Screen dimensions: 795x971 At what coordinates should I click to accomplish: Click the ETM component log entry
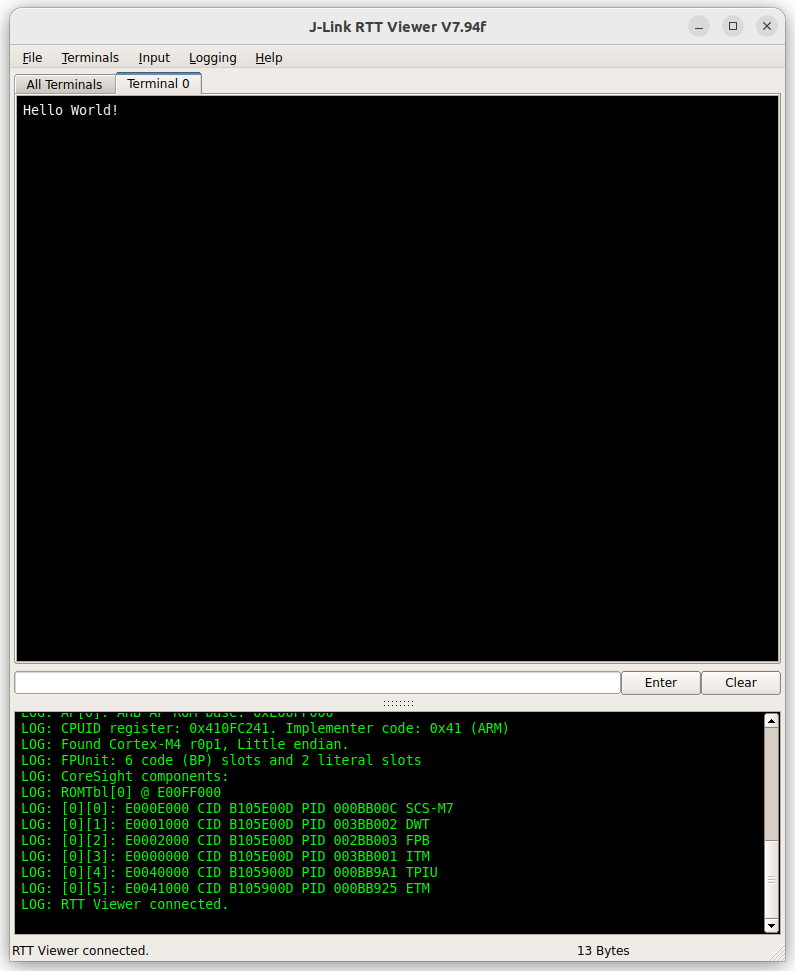(225, 888)
